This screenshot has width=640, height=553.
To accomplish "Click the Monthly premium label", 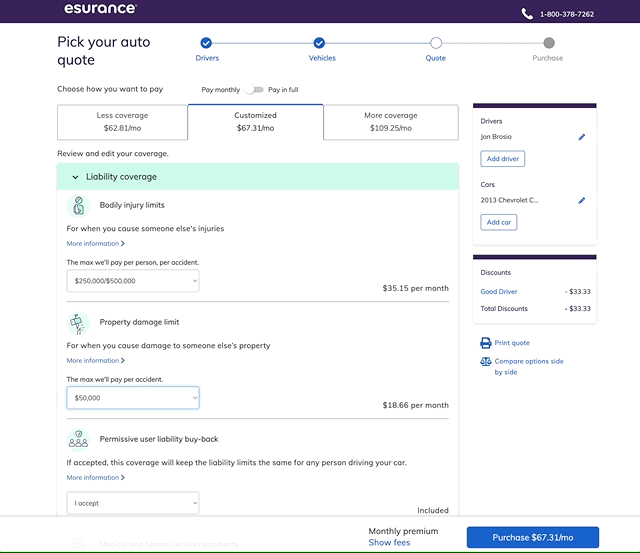I will coord(403,531).
